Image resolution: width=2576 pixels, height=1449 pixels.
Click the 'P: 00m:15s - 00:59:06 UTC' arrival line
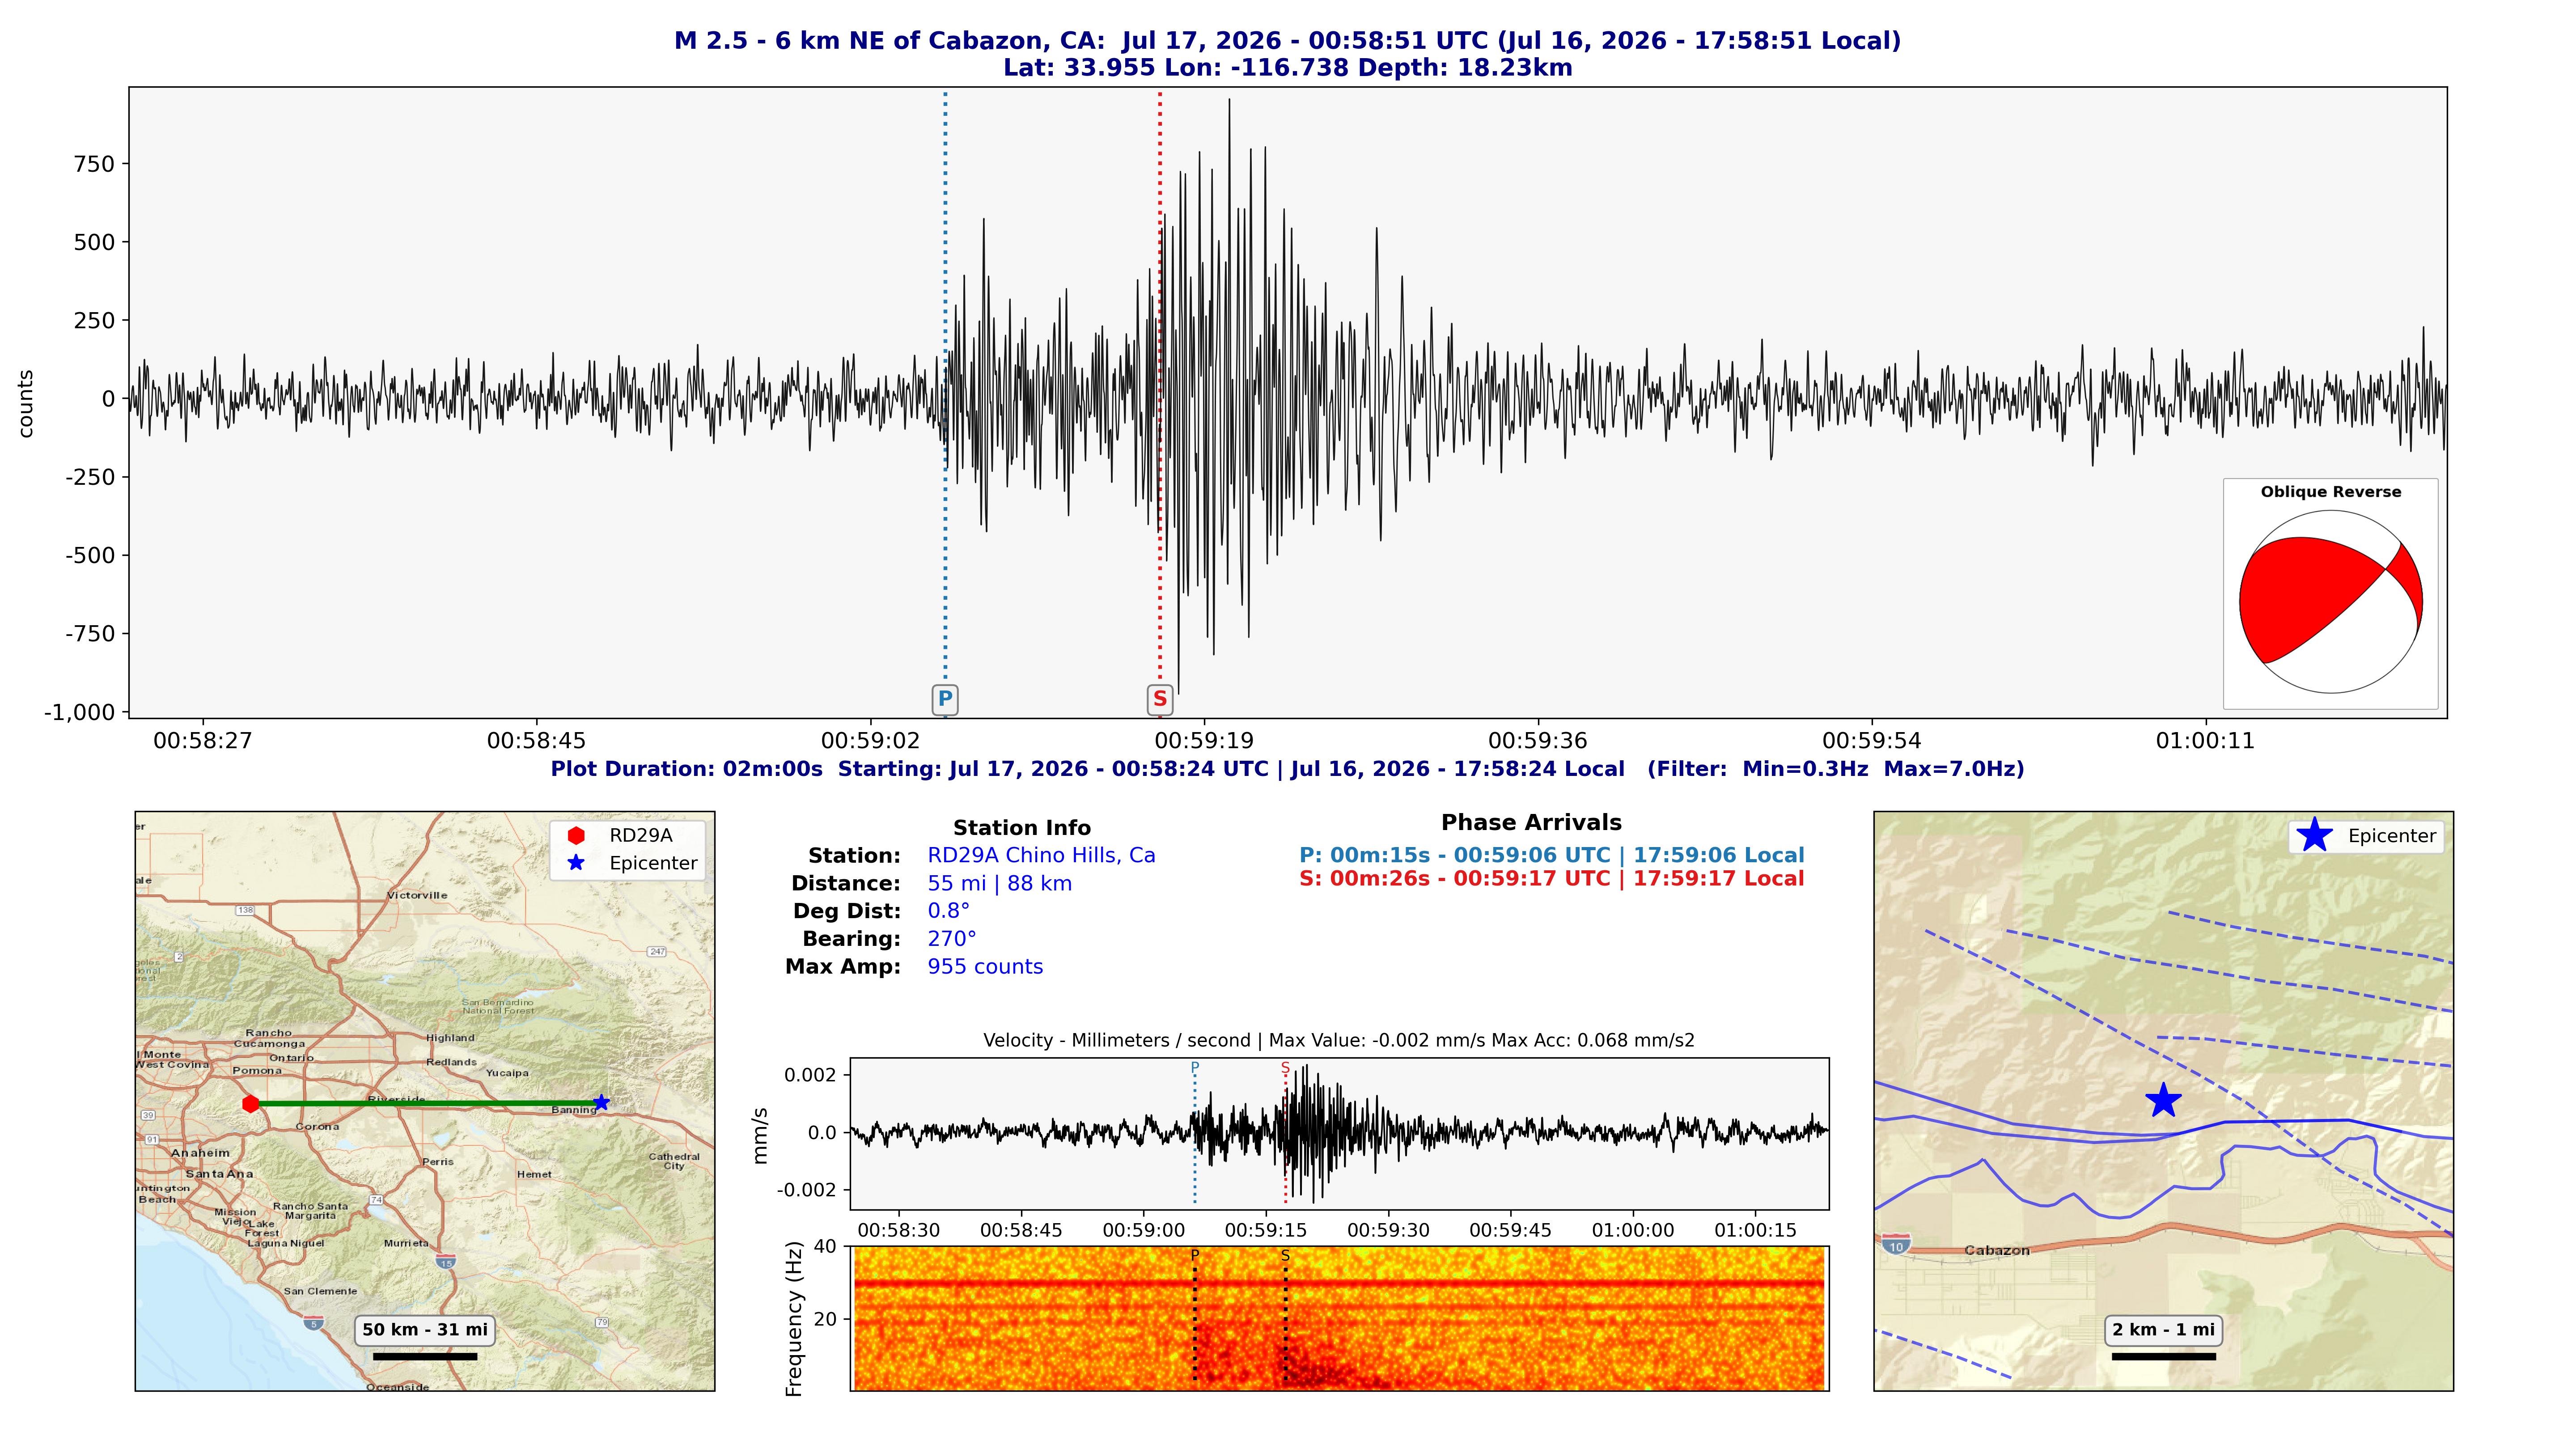pos(1552,855)
